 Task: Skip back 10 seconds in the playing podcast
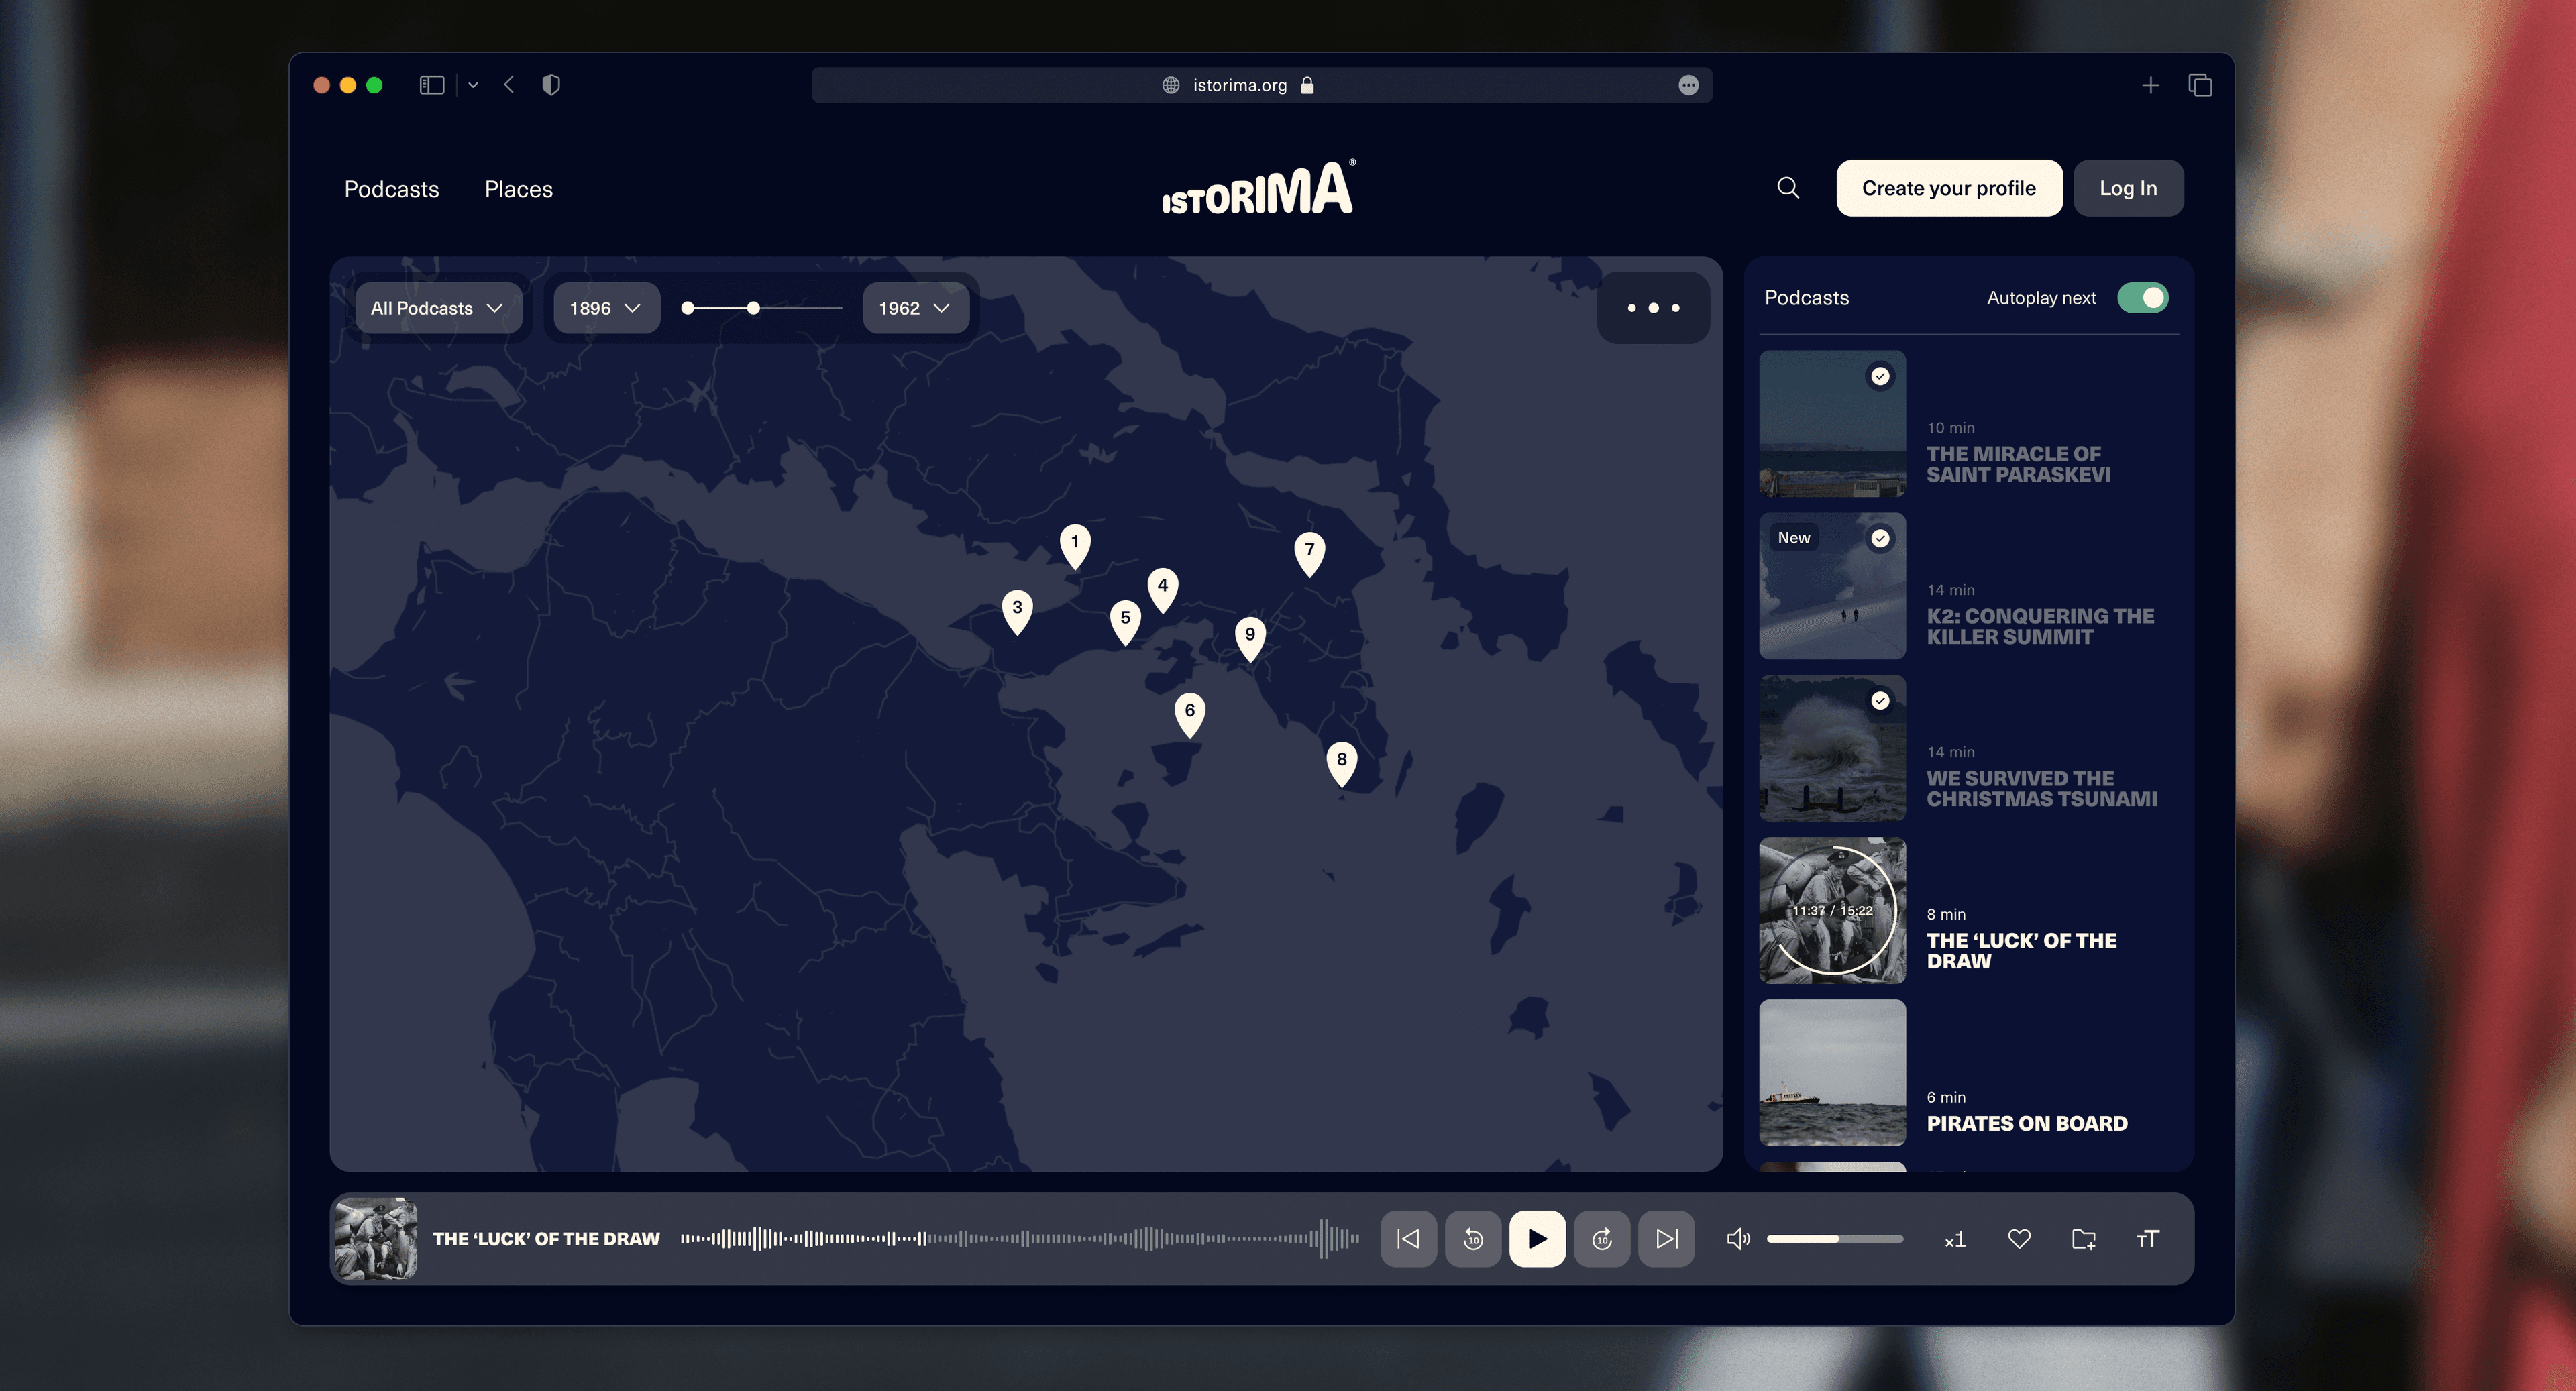point(1473,1238)
